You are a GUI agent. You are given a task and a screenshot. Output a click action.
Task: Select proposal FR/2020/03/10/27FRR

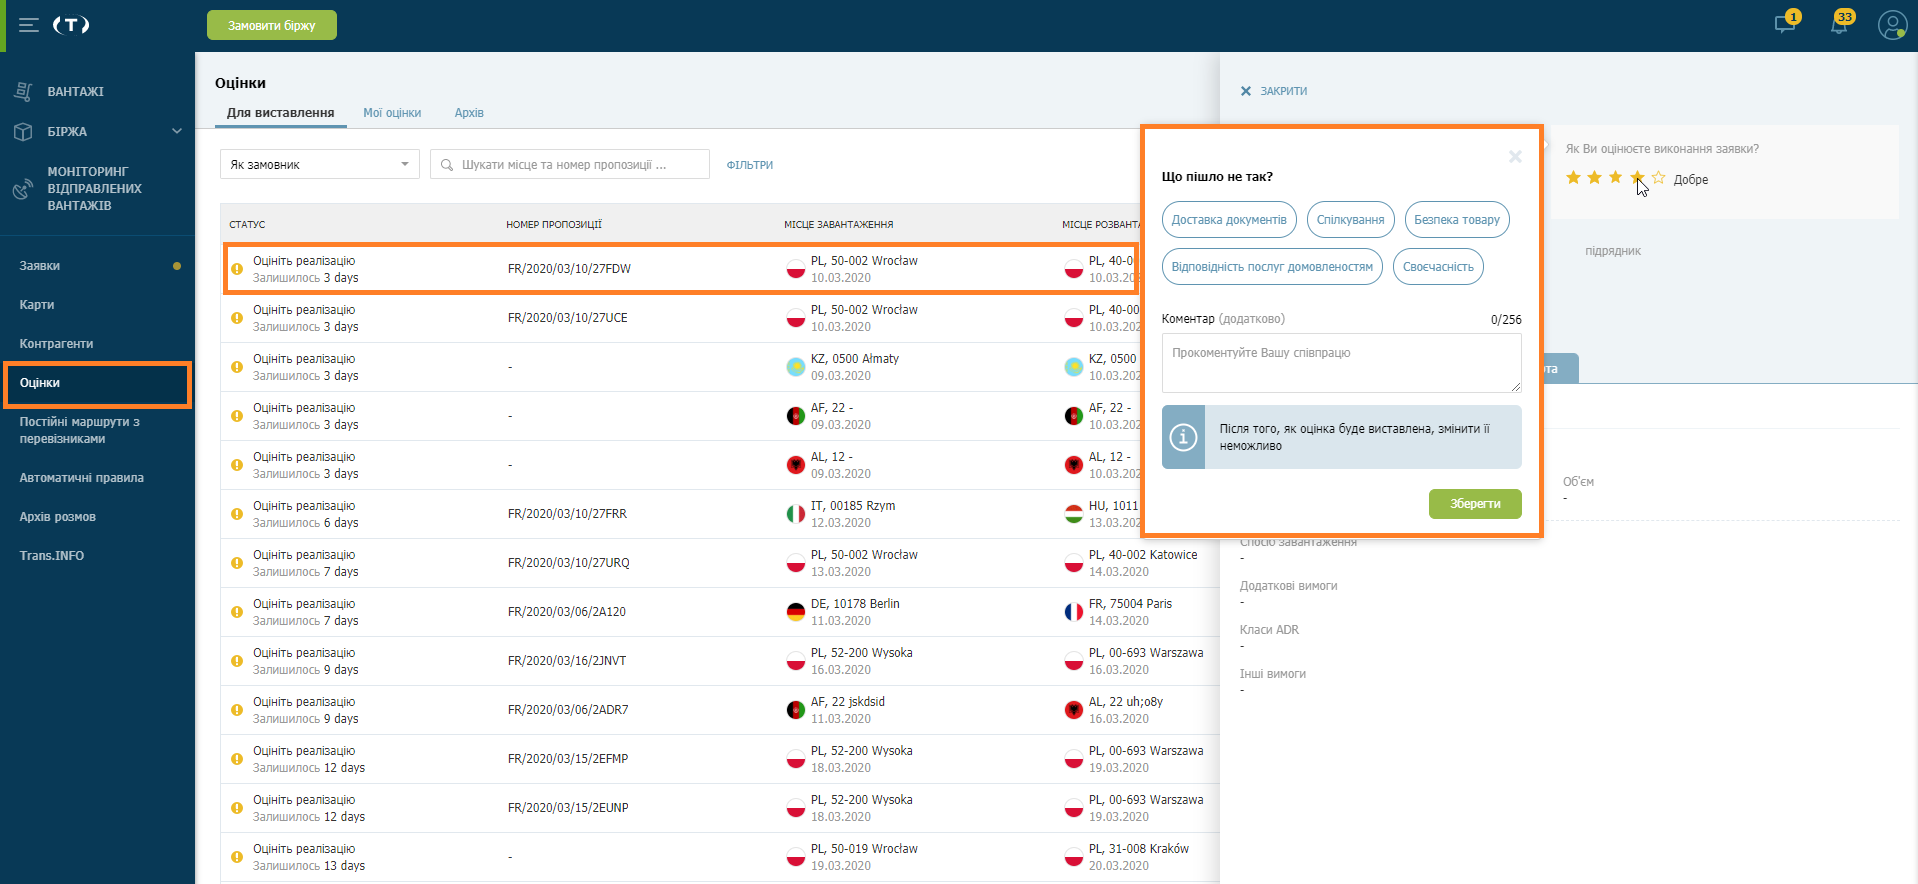pyautogui.click(x=567, y=514)
